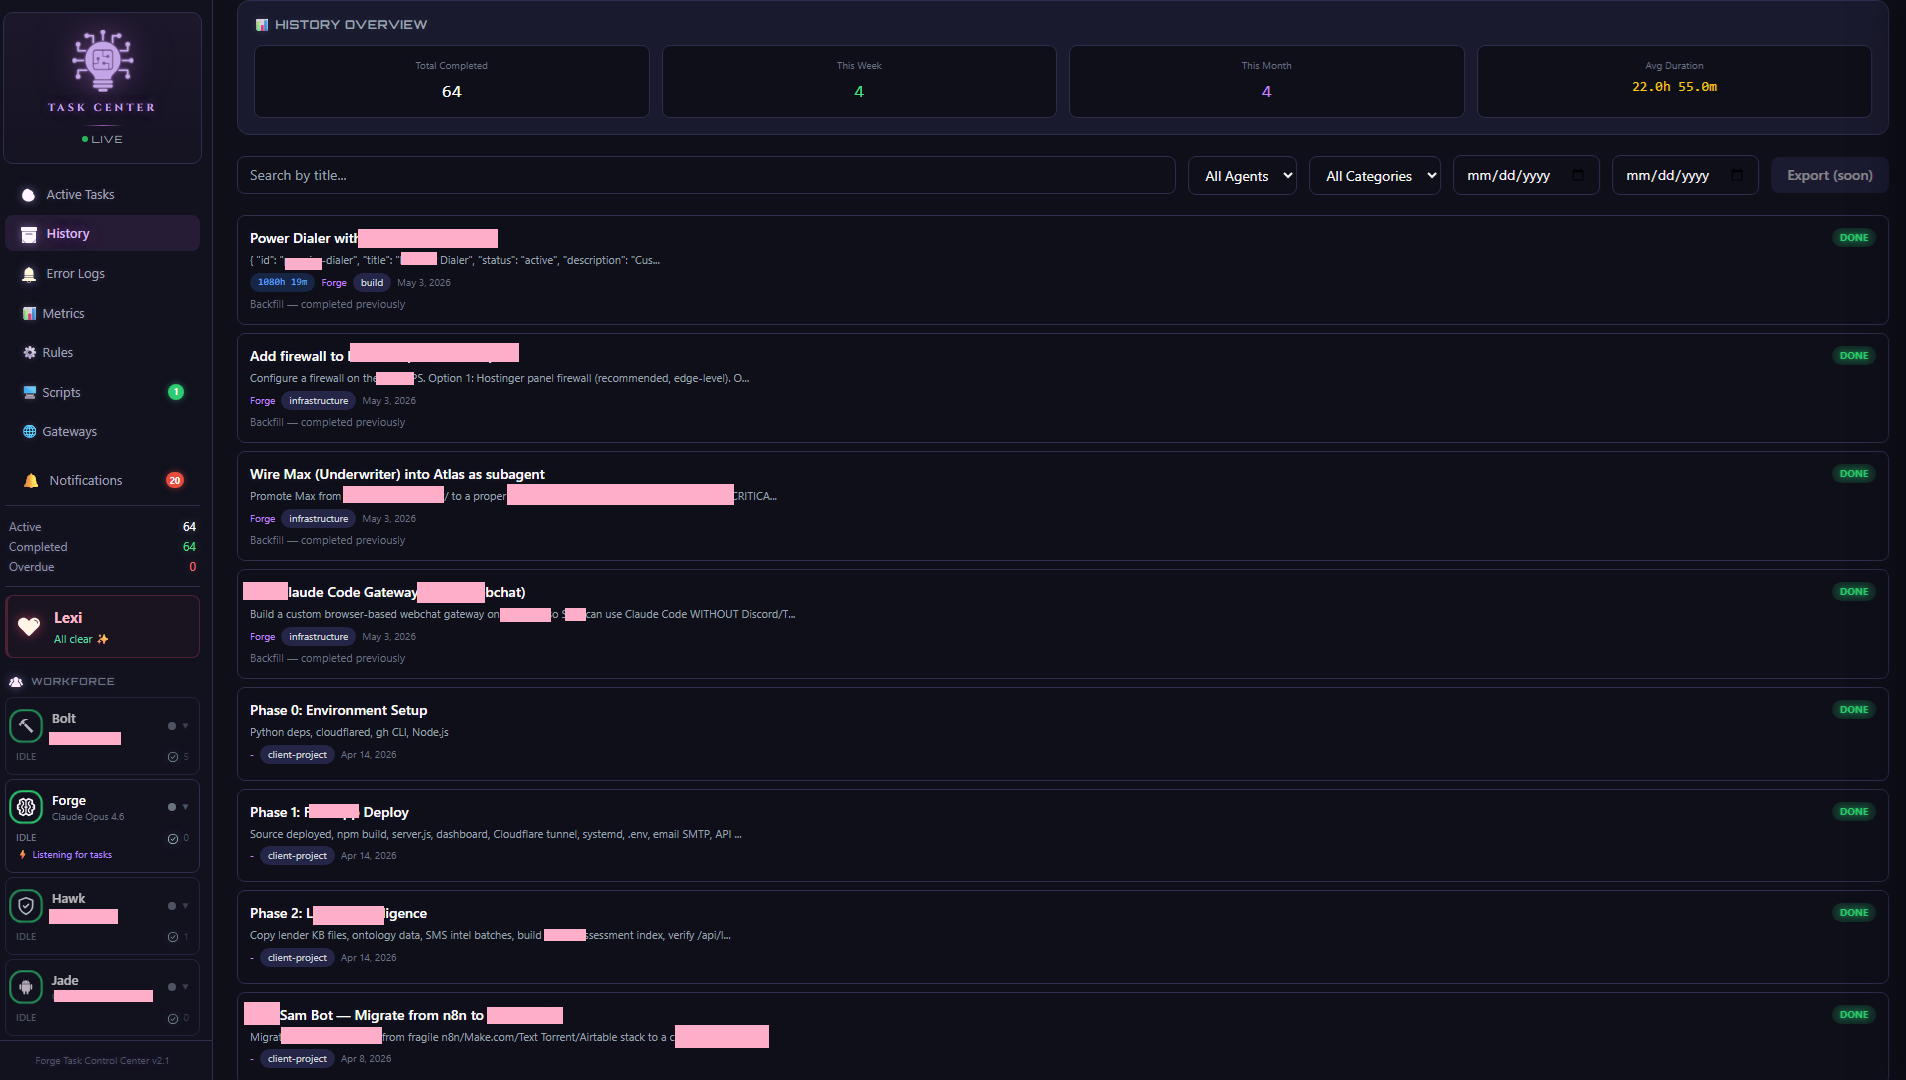This screenshot has height=1080, width=1906.
Task: Click Jade's completed-tasks check icon
Action: [x=173, y=1018]
